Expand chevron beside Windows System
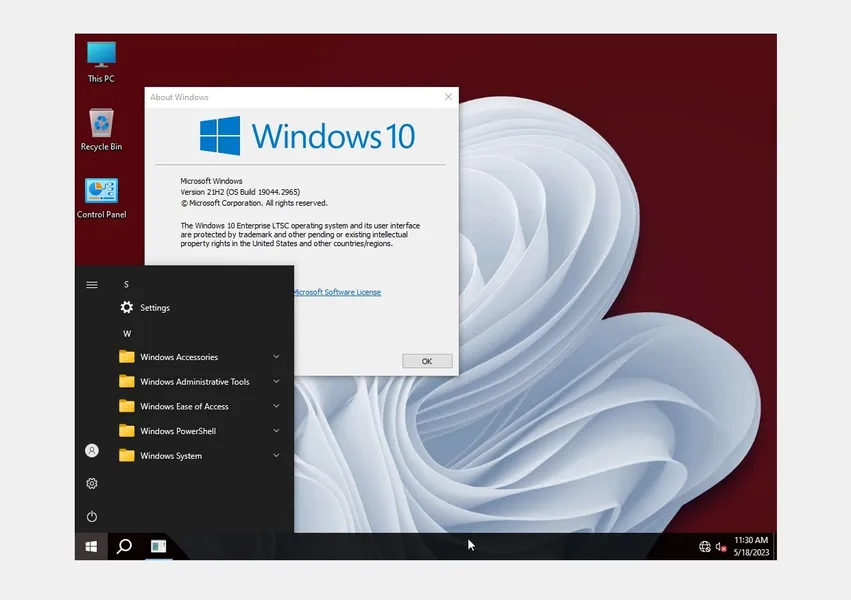The height and width of the screenshot is (600, 851). (x=276, y=455)
